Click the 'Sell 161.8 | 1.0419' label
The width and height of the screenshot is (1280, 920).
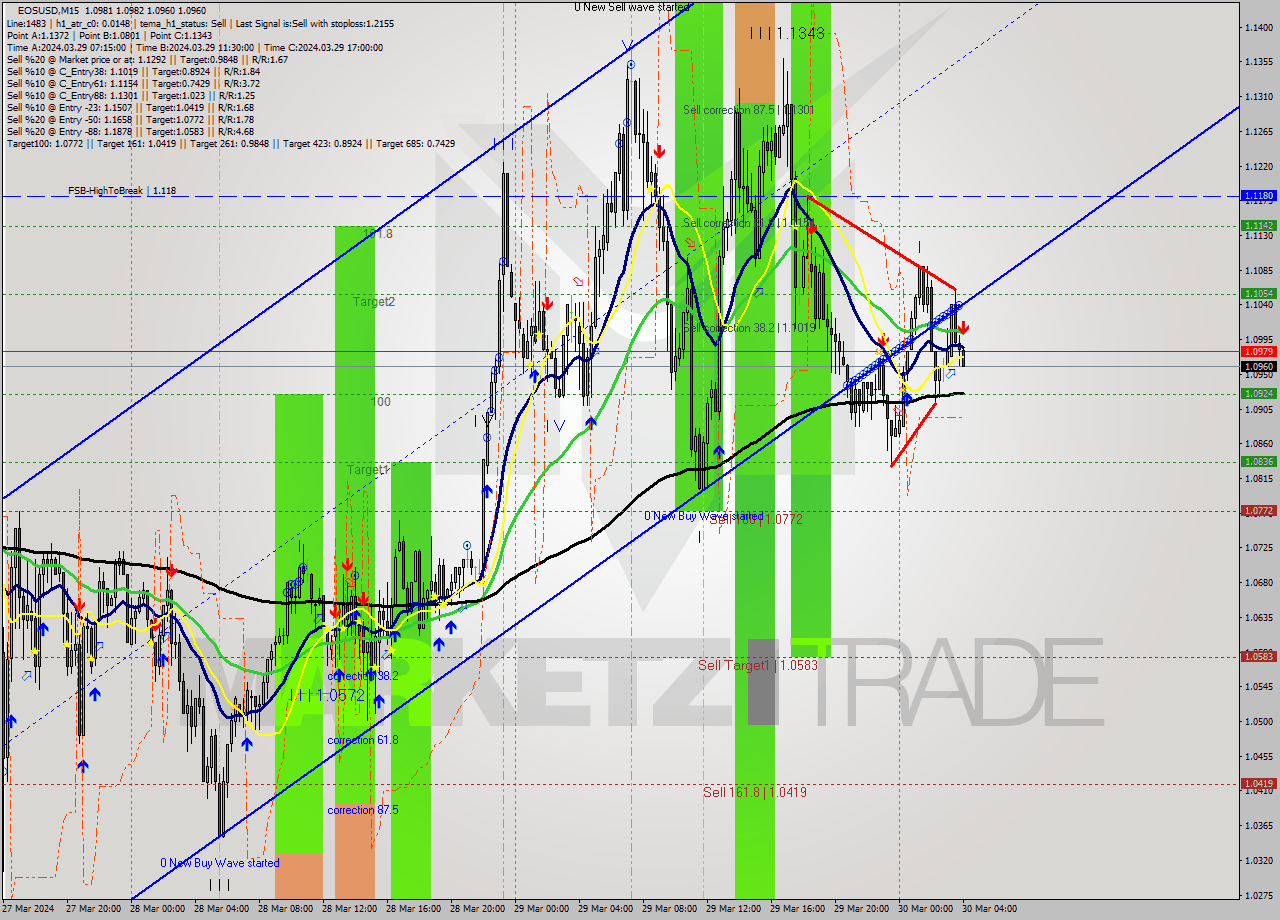754,791
